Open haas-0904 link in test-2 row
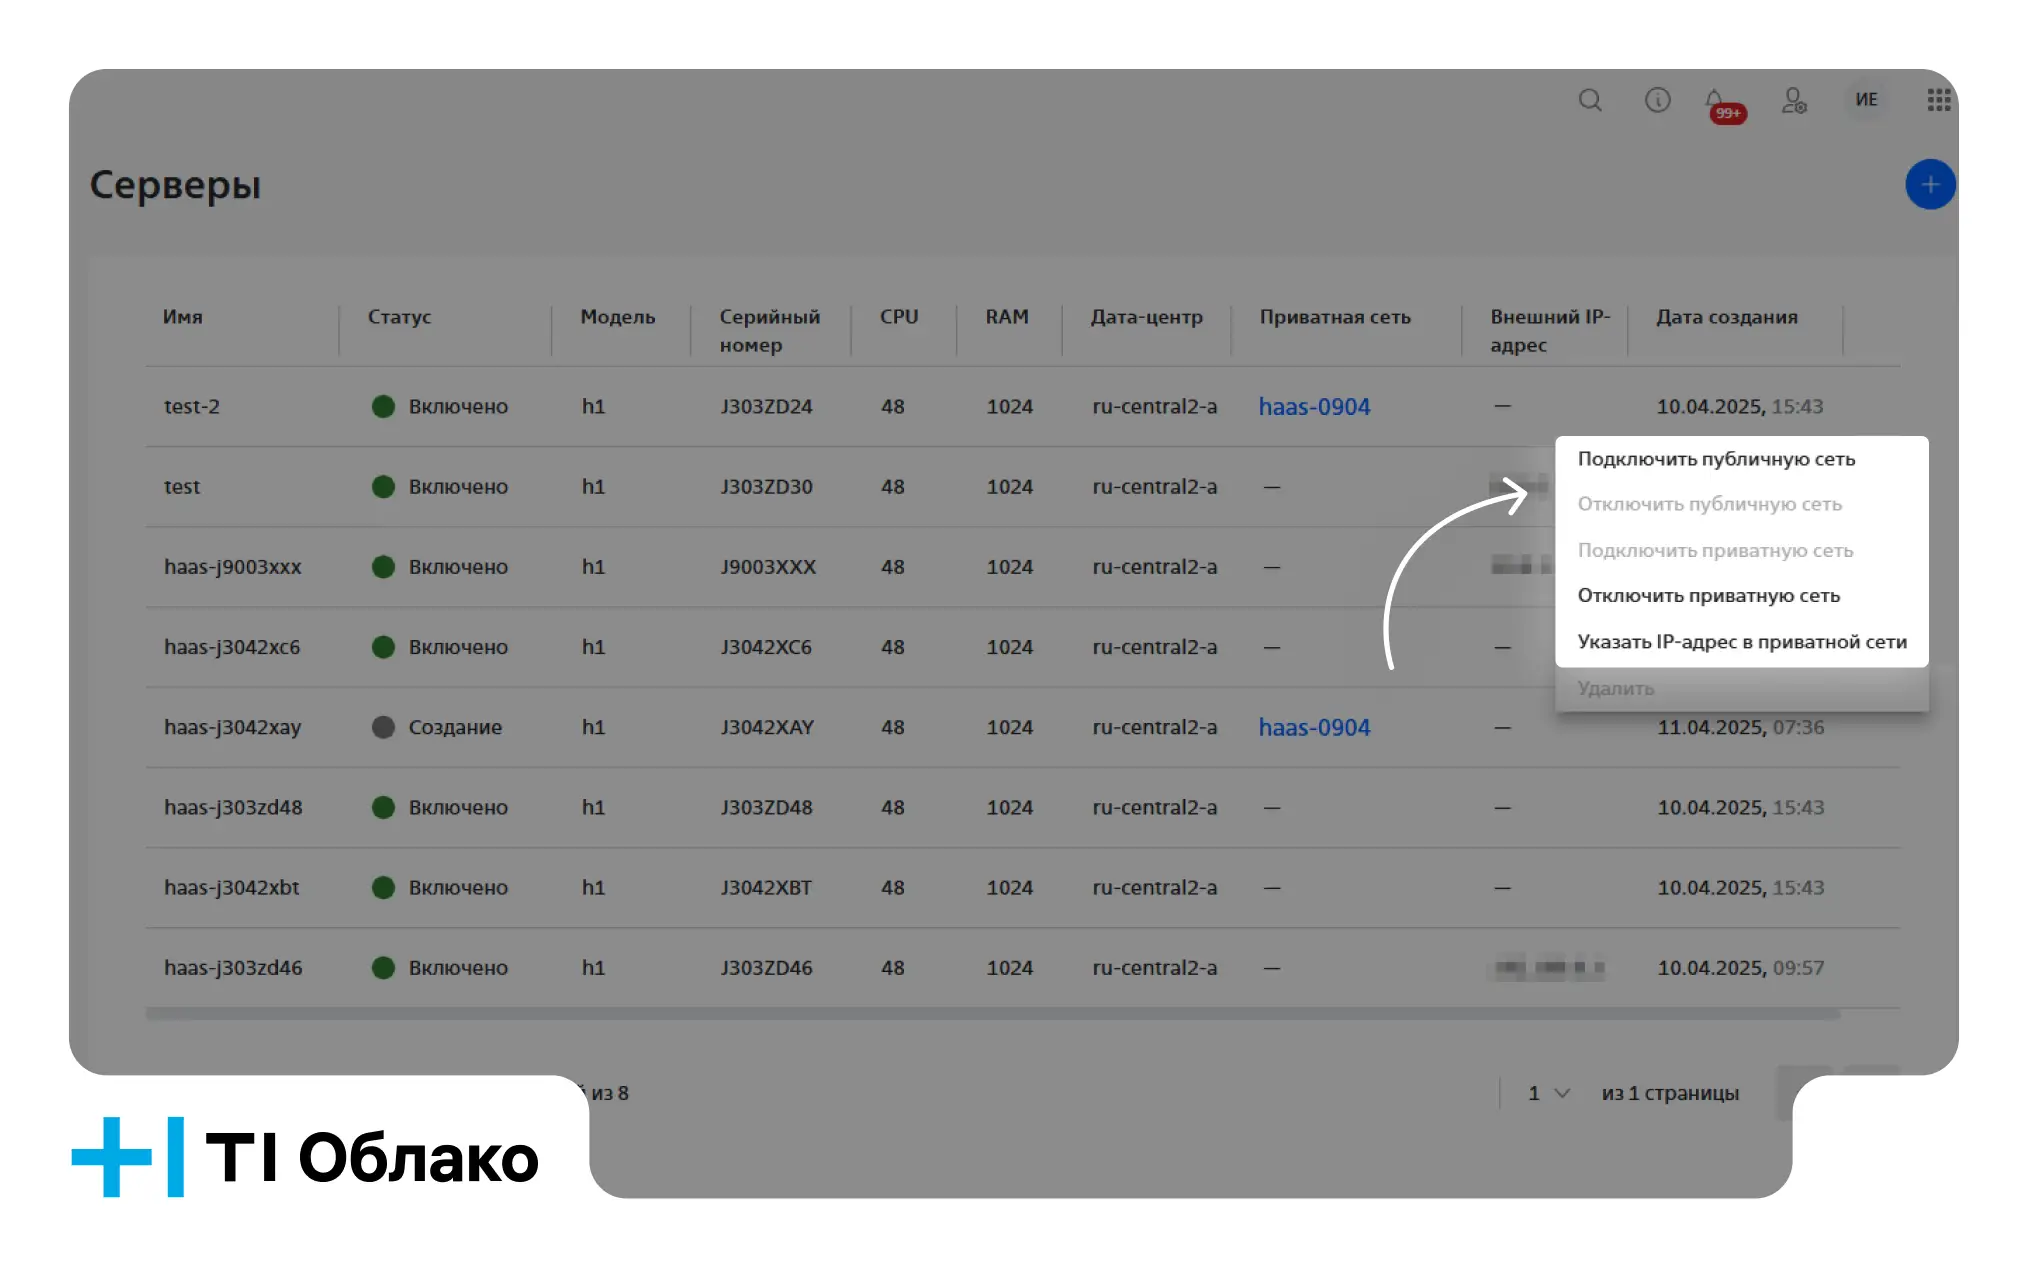The width and height of the screenshot is (2028, 1268). pyautogui.click(x=1314, y=407)
